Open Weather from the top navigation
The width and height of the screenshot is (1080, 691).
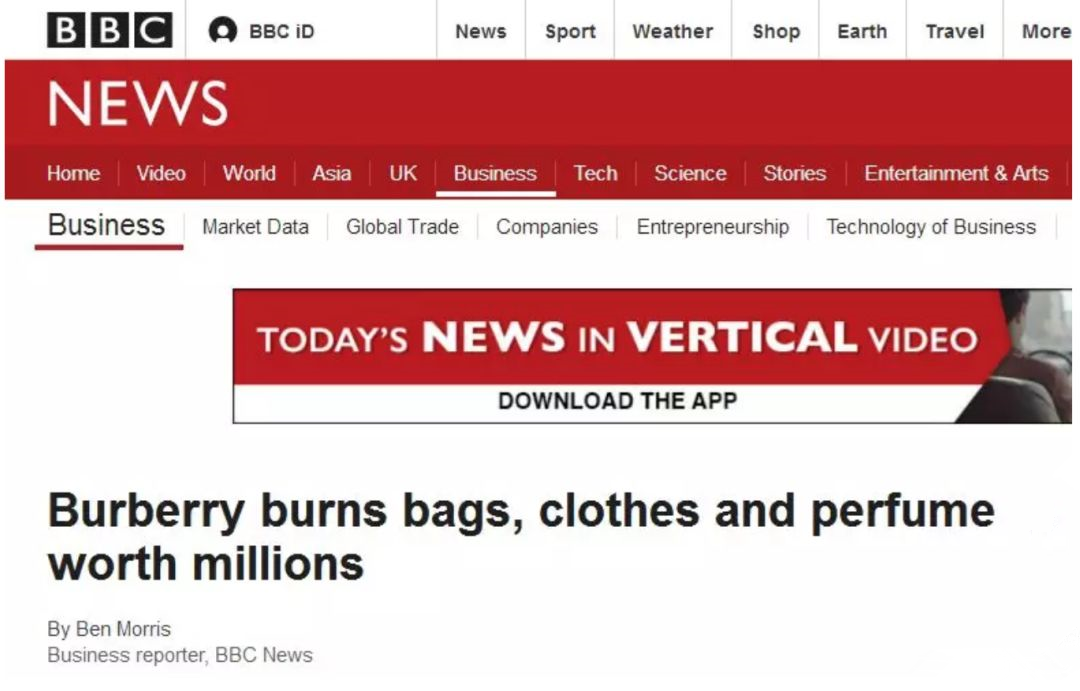click(x=672, y=32)
